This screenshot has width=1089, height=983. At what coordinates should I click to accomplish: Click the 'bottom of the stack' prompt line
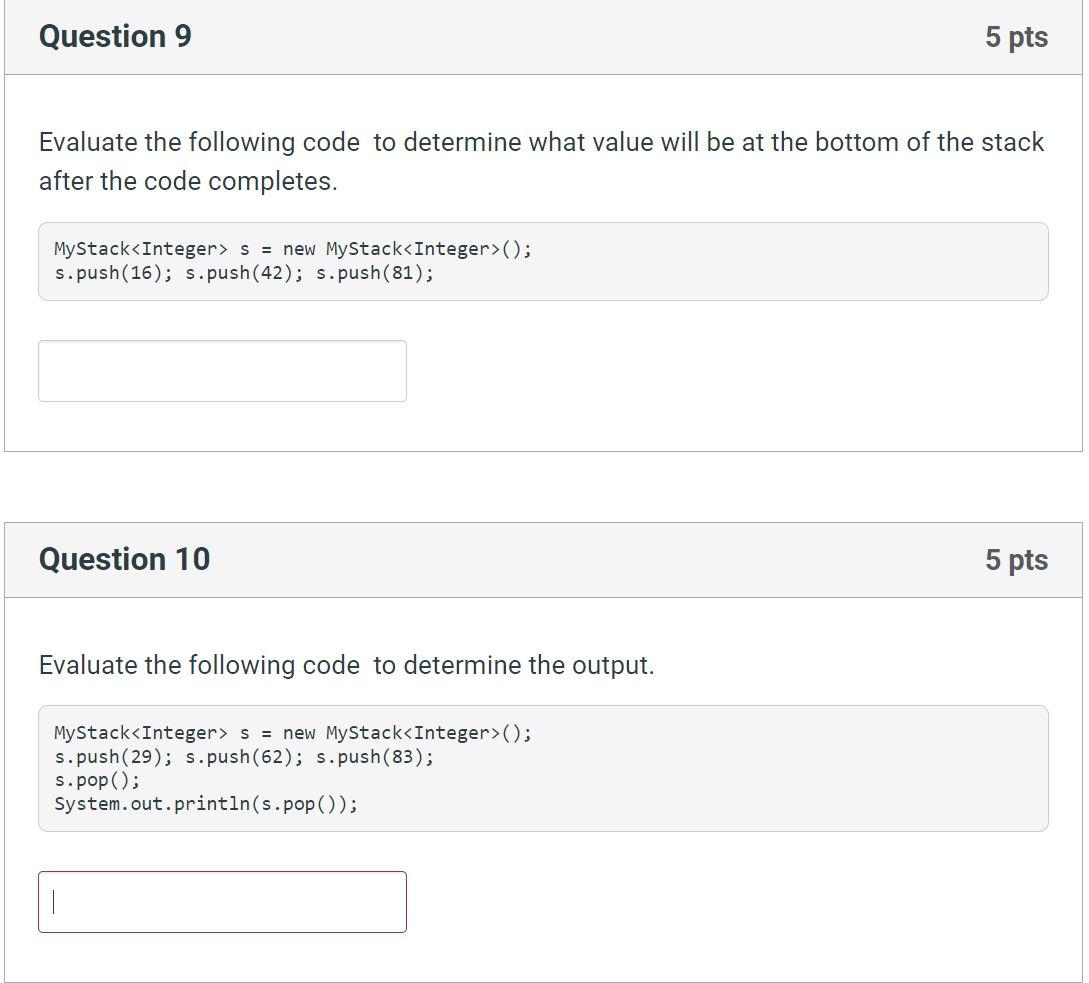[542, 142]
